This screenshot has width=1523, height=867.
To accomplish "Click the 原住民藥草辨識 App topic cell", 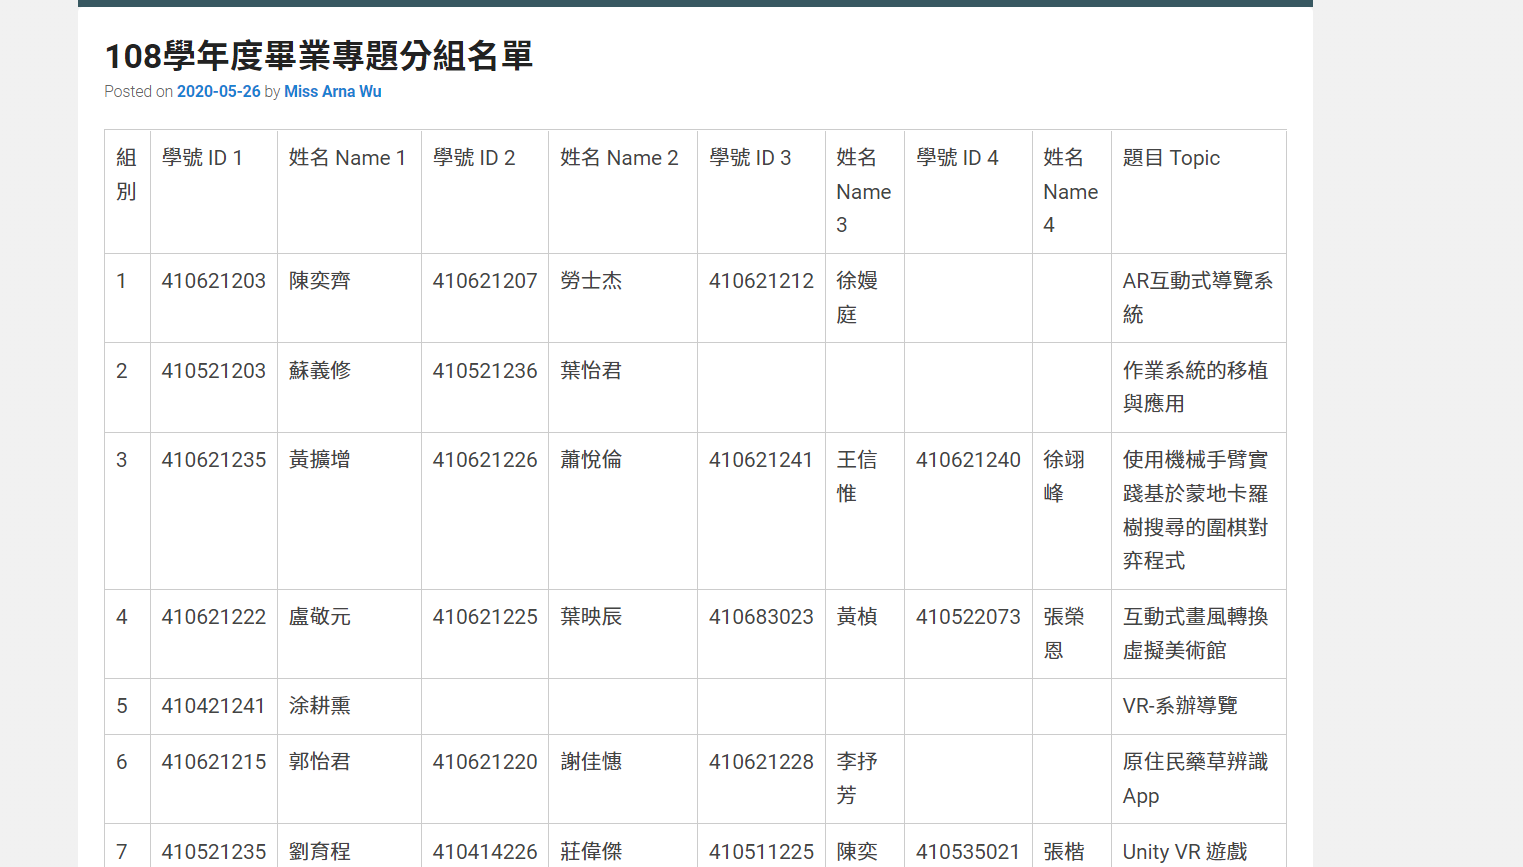I will point(1195,778).
